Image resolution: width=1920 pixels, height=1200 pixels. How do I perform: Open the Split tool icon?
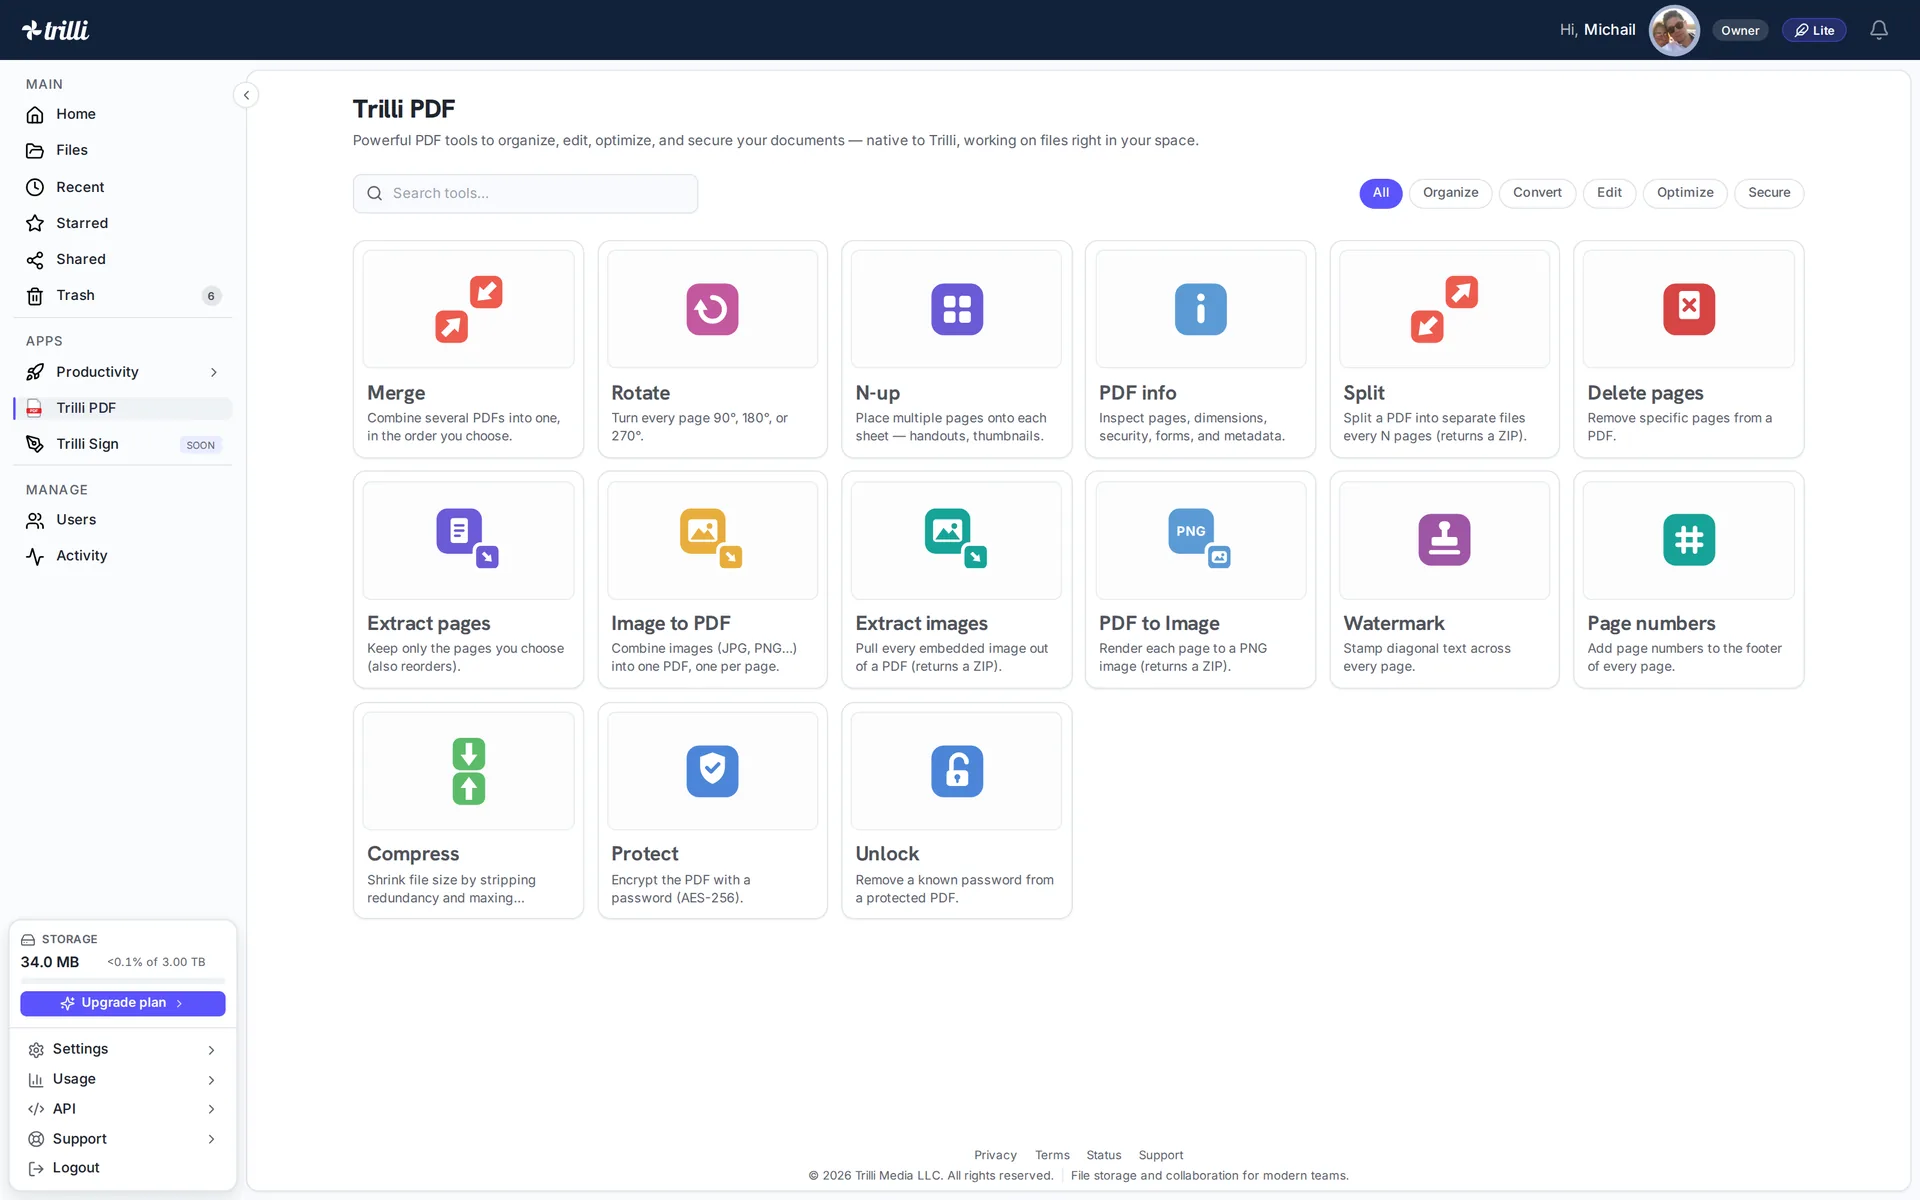(x=1444, y=309)
